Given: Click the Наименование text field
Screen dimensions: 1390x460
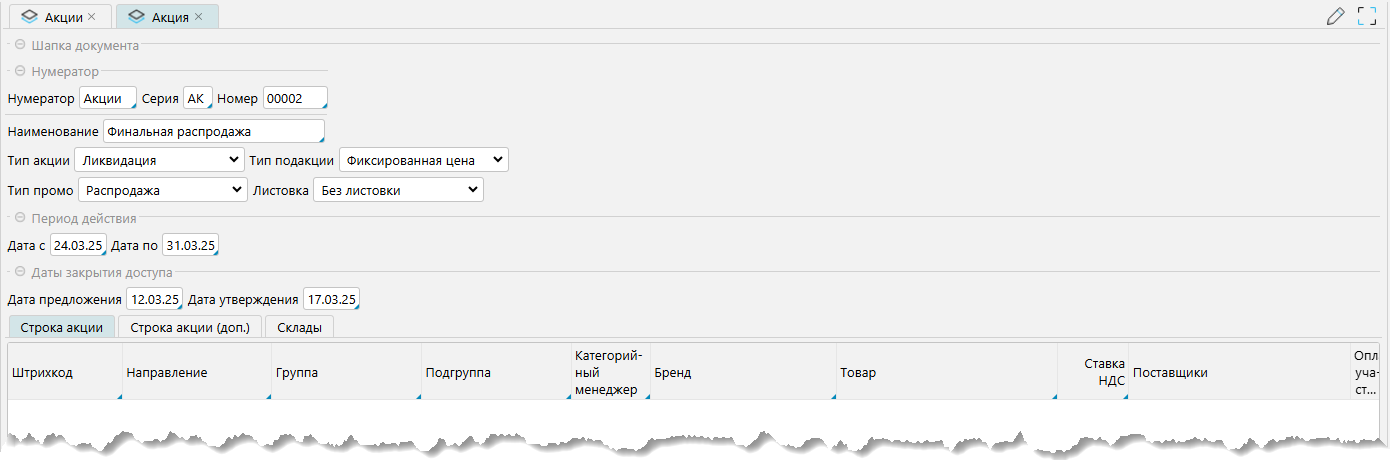Looking at the screenshot, I should coord(213,132).
